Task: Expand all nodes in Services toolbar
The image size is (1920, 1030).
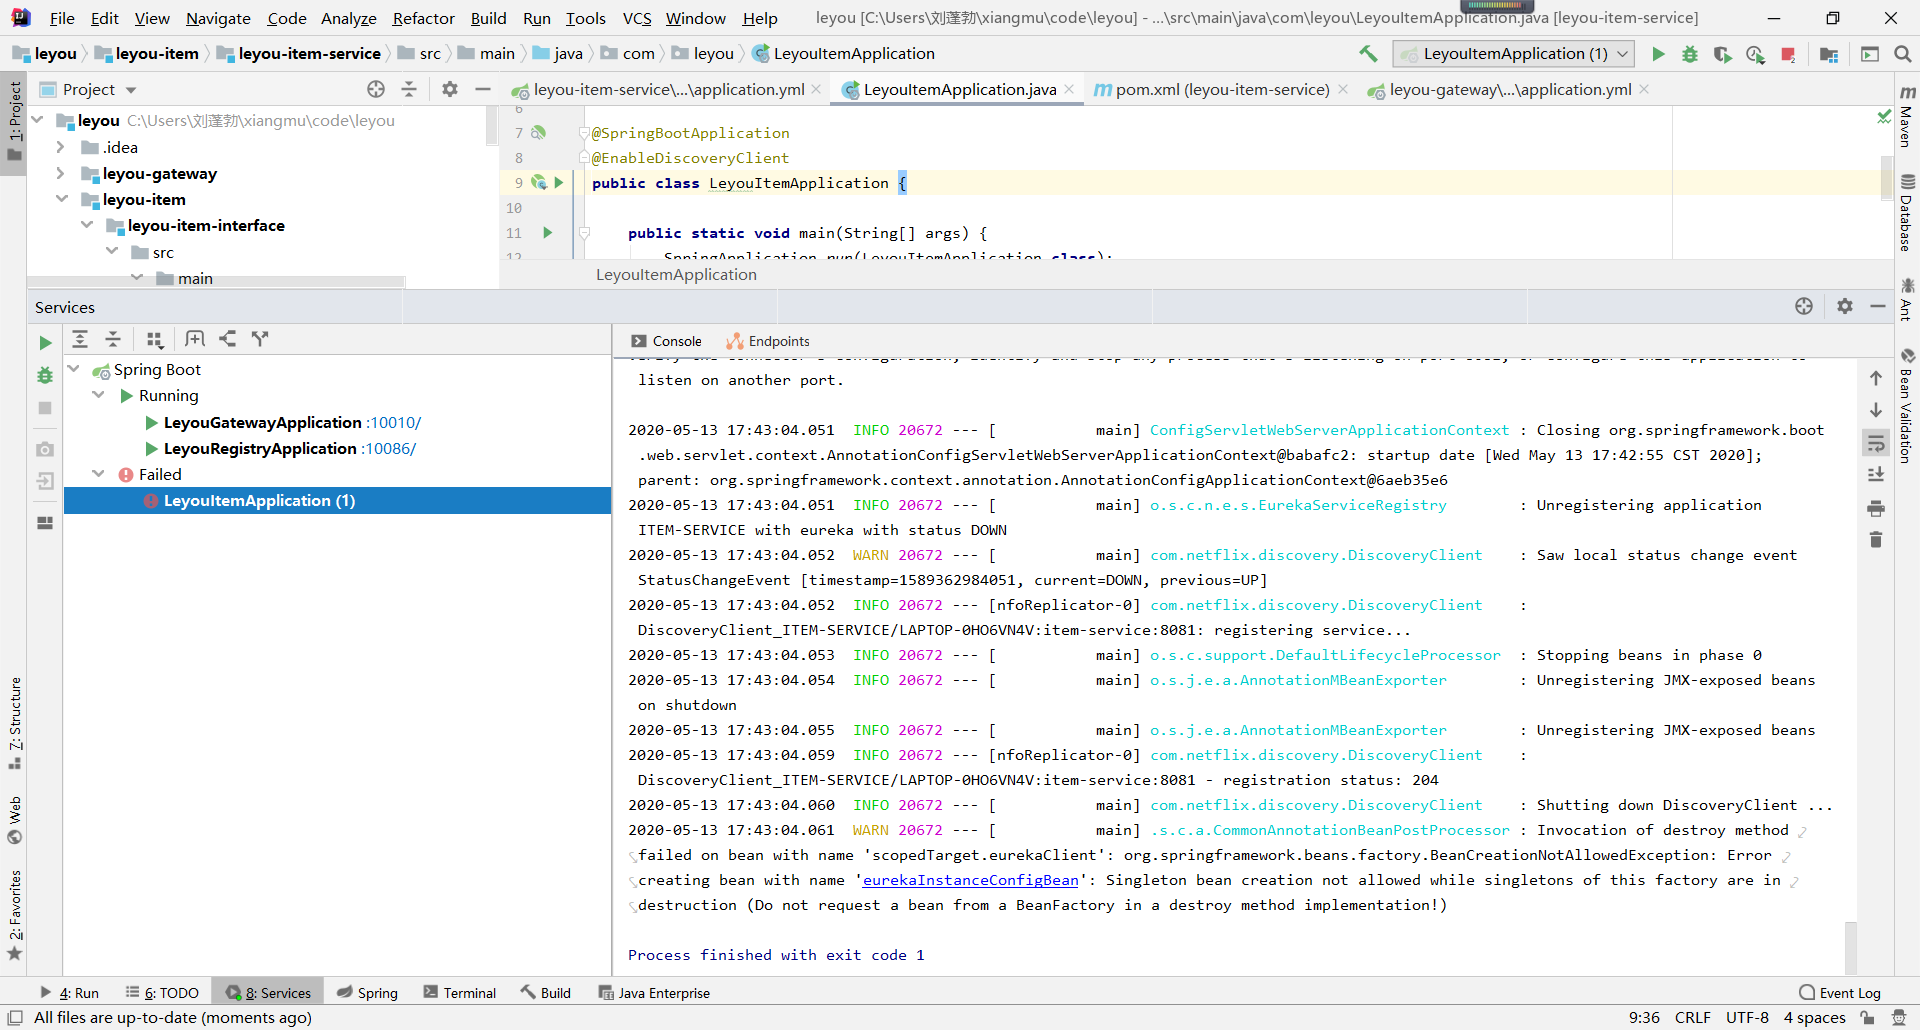Action: click(x=80, y=339)
